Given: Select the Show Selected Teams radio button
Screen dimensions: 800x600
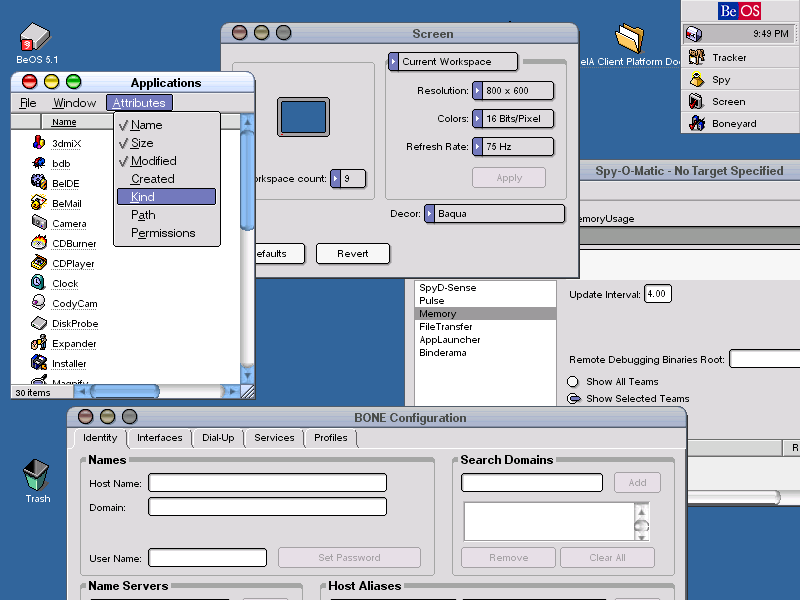Looking at the screenshot, I should [573, 398].
